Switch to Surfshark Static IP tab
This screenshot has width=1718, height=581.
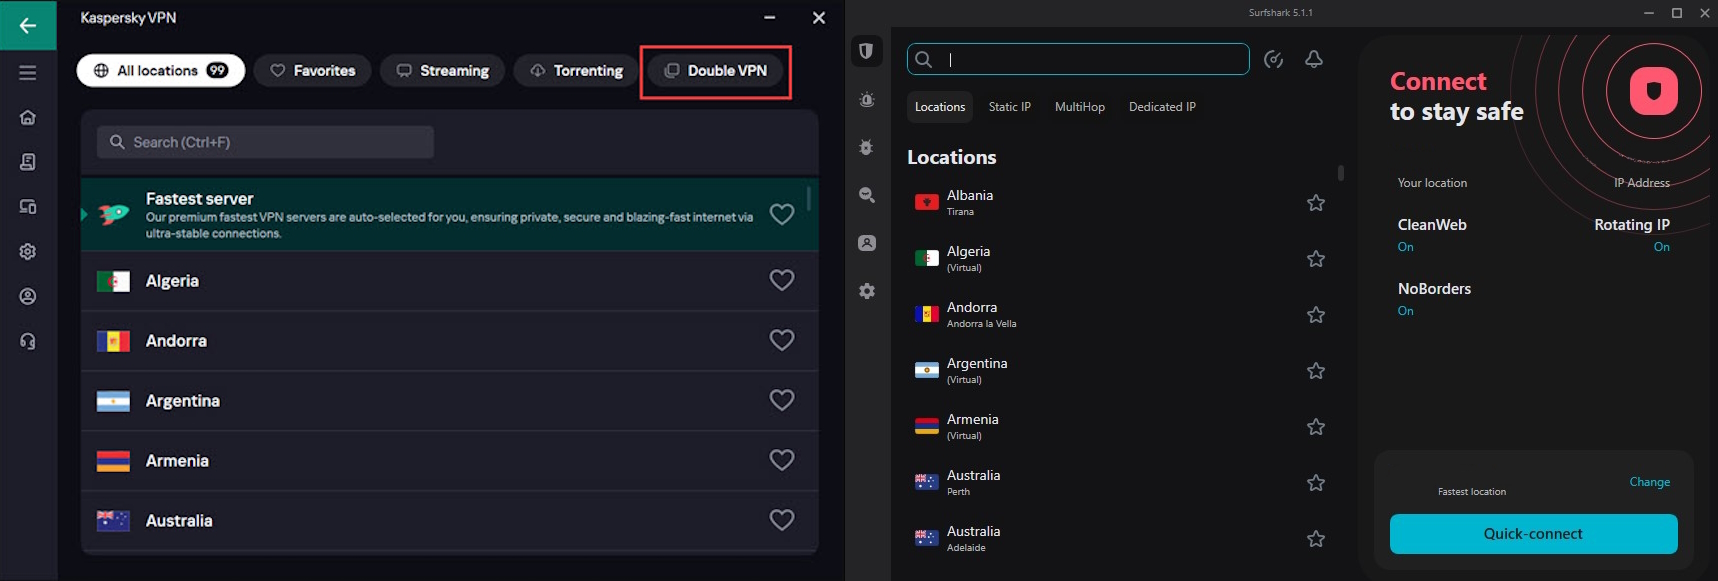tap(1010, 107)
